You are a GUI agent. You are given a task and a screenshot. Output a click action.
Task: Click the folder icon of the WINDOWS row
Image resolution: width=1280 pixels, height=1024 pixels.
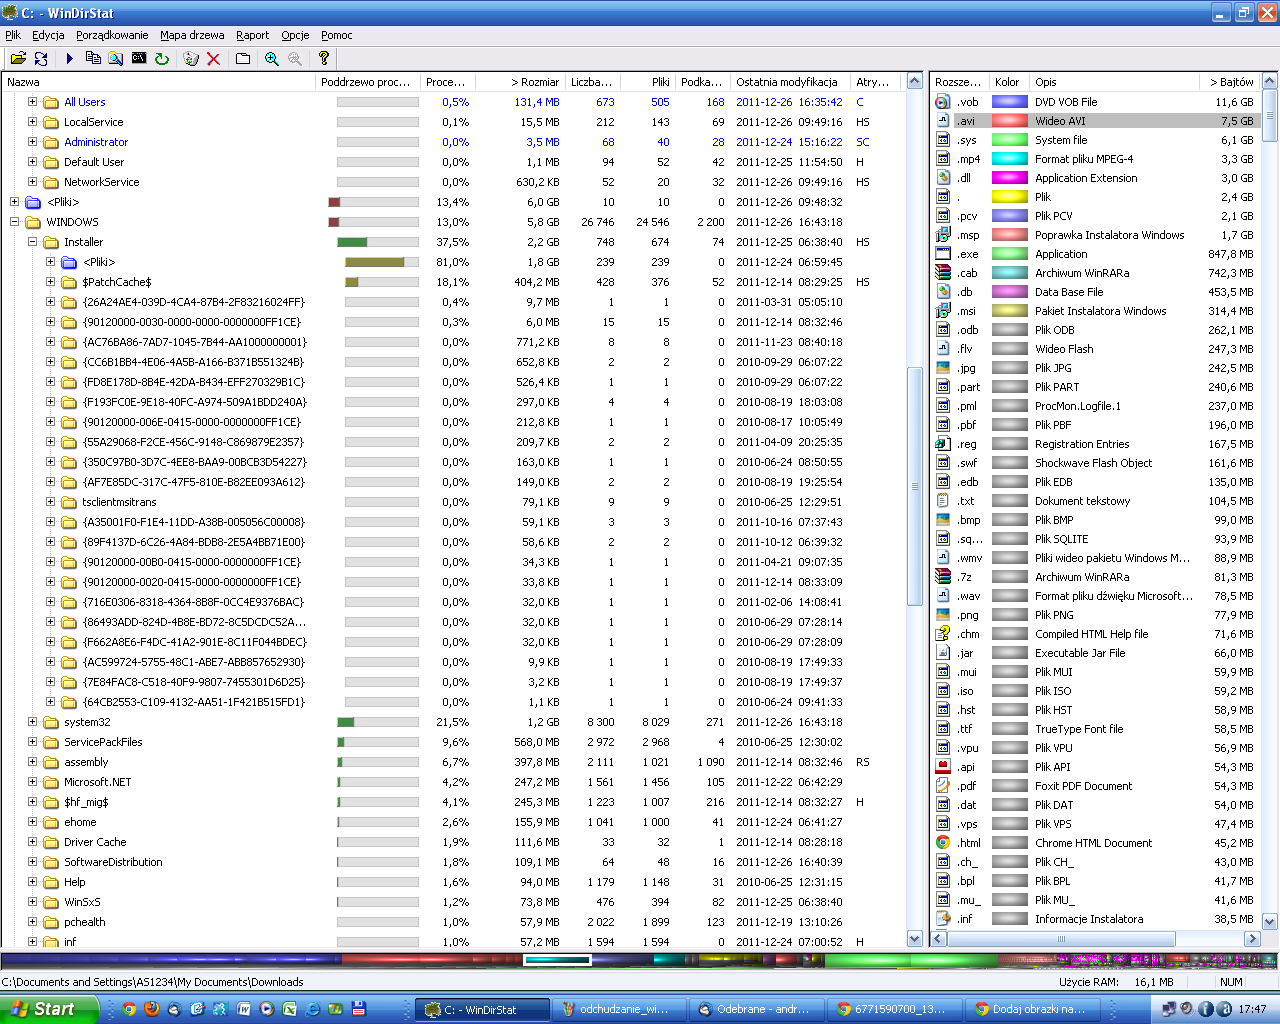[33, 222]
